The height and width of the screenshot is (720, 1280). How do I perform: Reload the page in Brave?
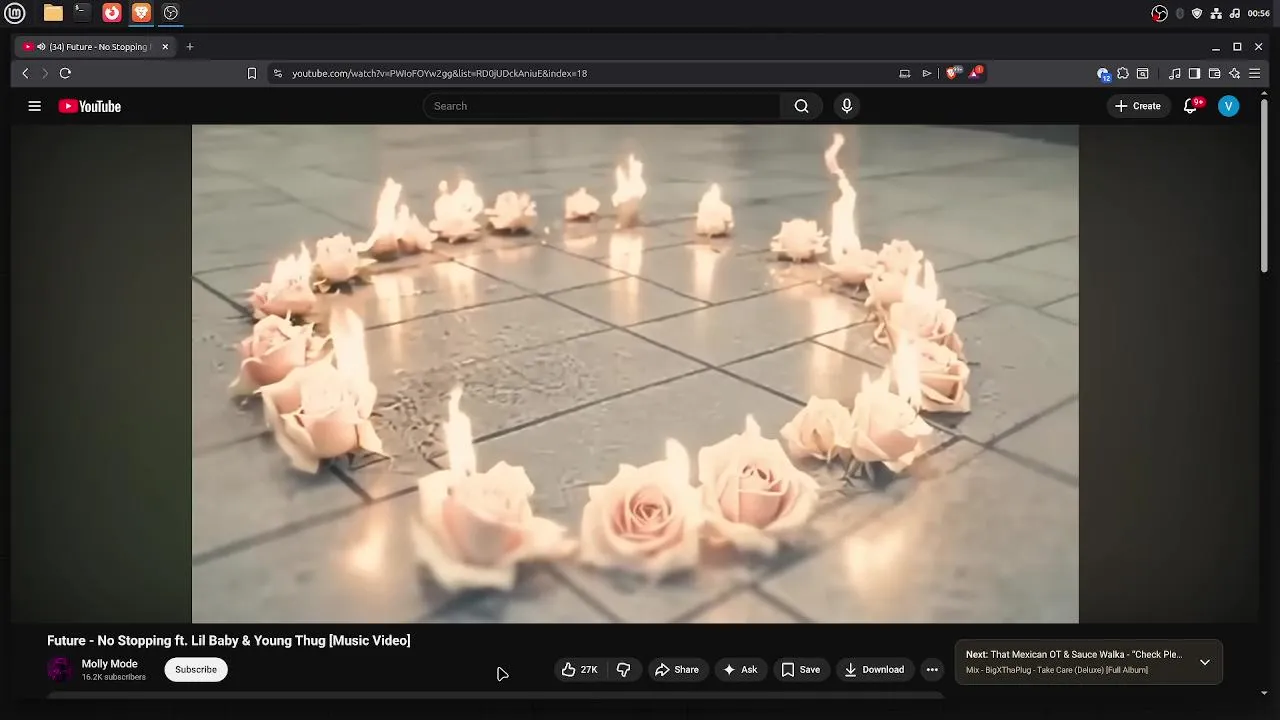(x=65, y=73)
